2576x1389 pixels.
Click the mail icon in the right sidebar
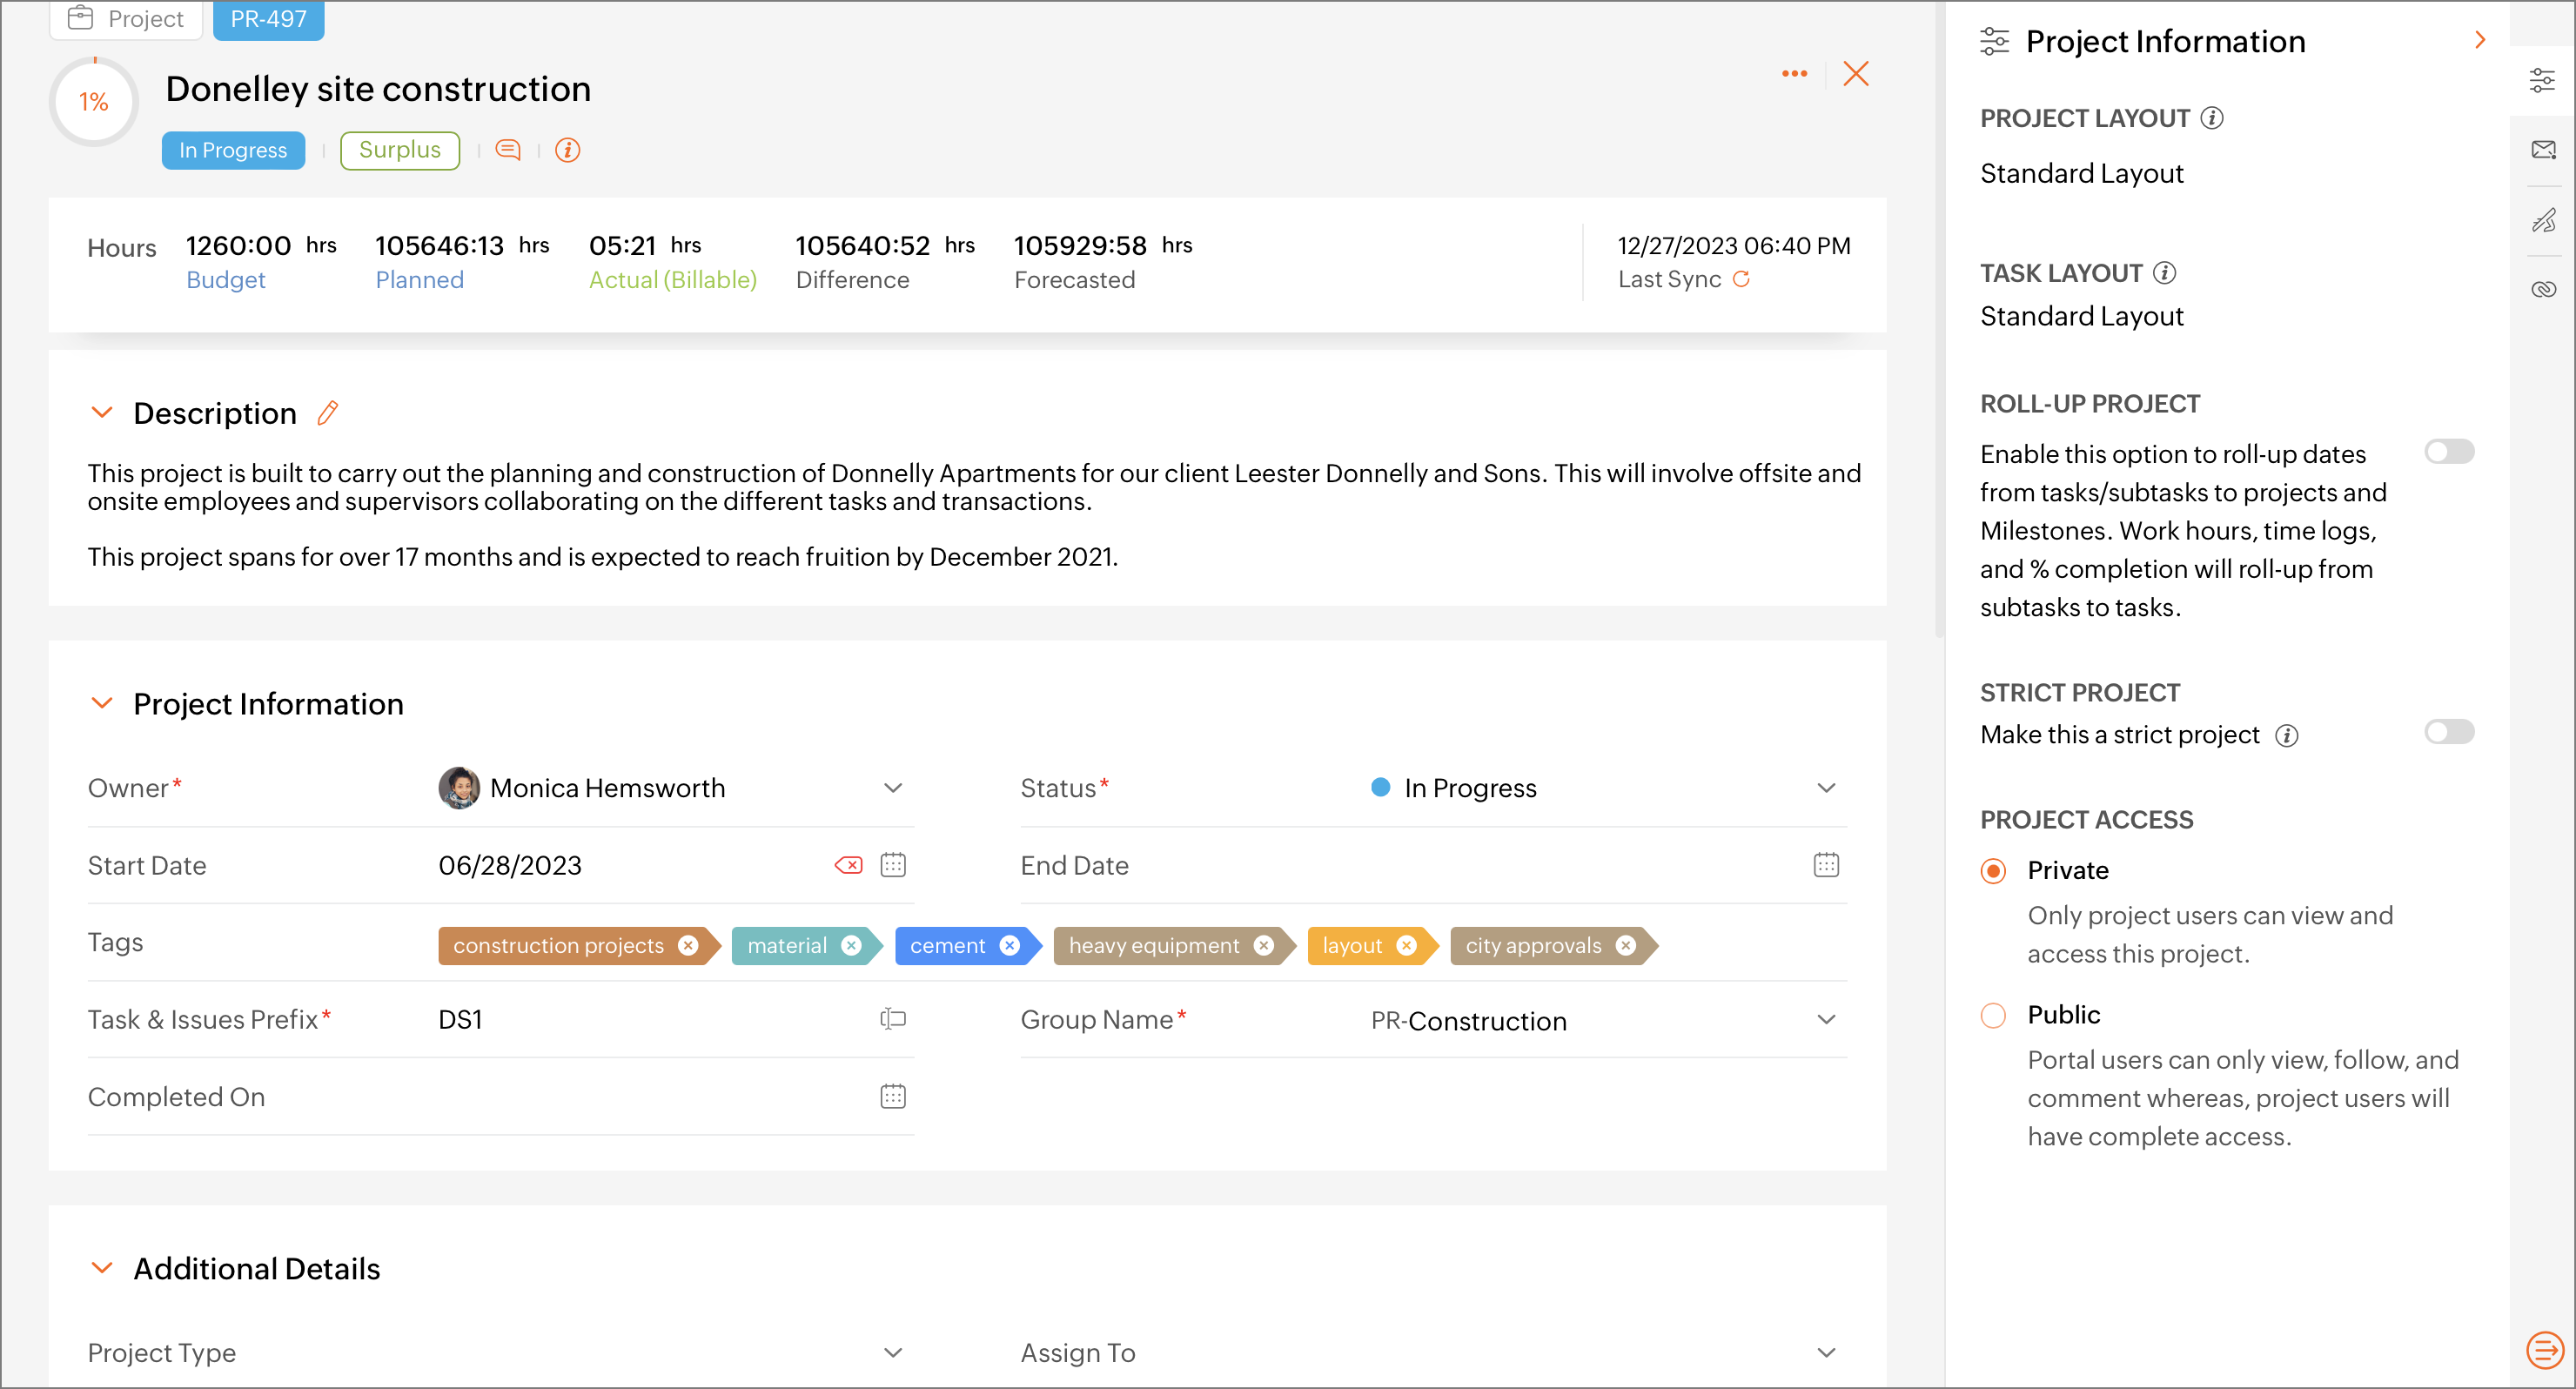click(2543, 150)
